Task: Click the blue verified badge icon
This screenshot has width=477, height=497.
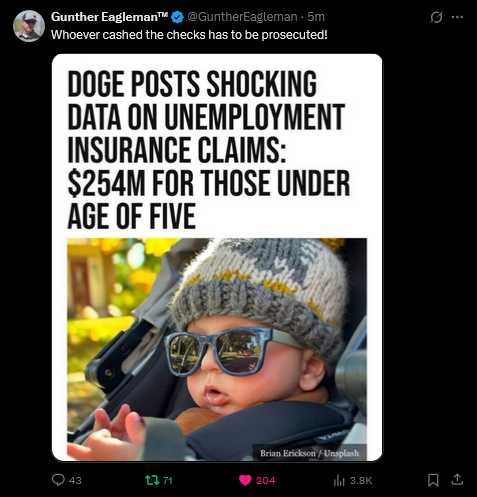Action: coord(177,17)
